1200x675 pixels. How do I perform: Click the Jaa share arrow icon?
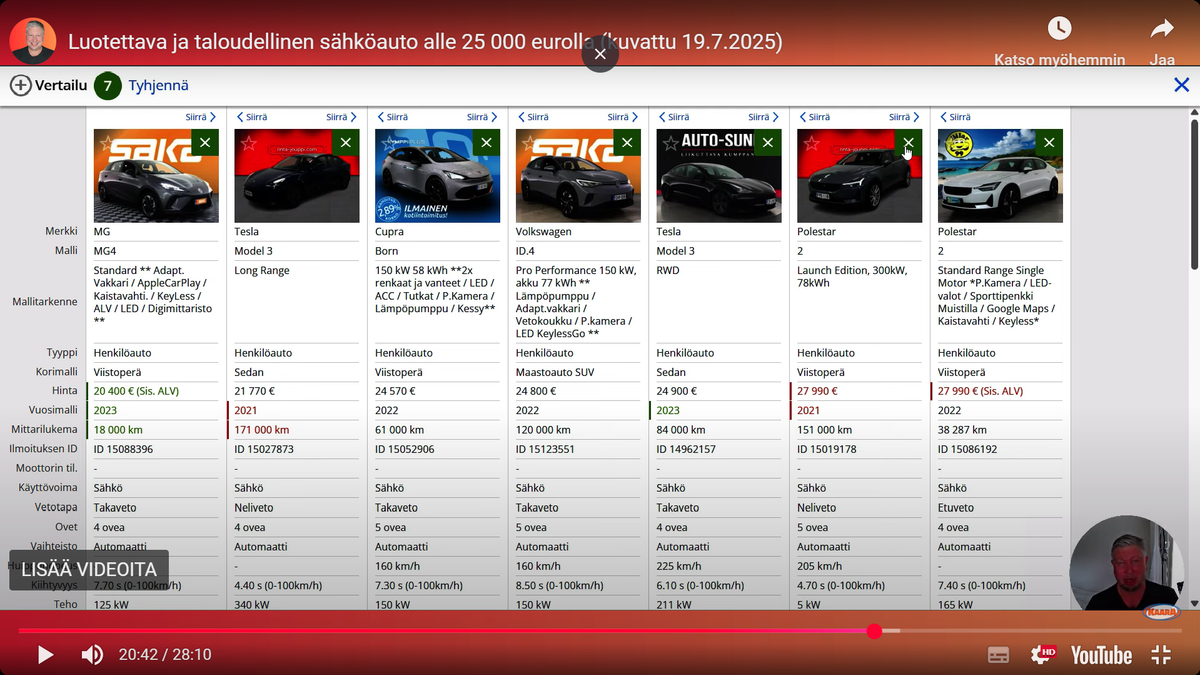pos(1162,28)
